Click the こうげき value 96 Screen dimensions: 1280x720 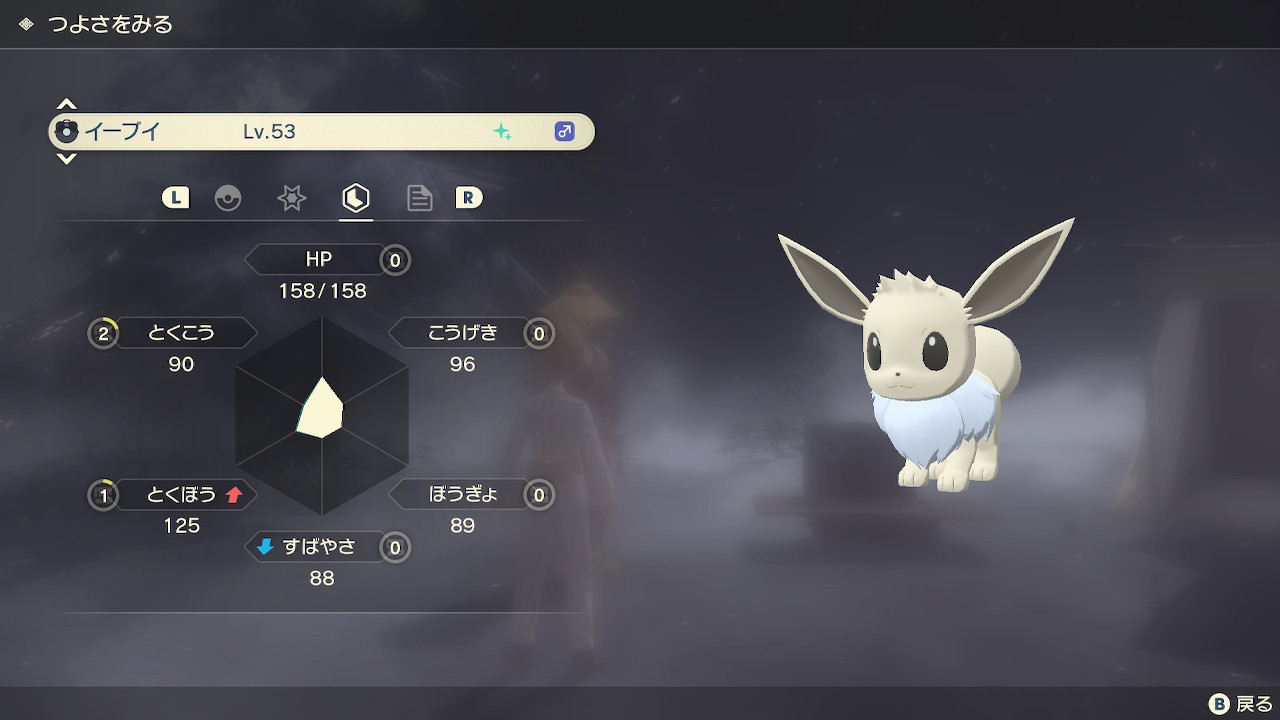pos(462,365)
